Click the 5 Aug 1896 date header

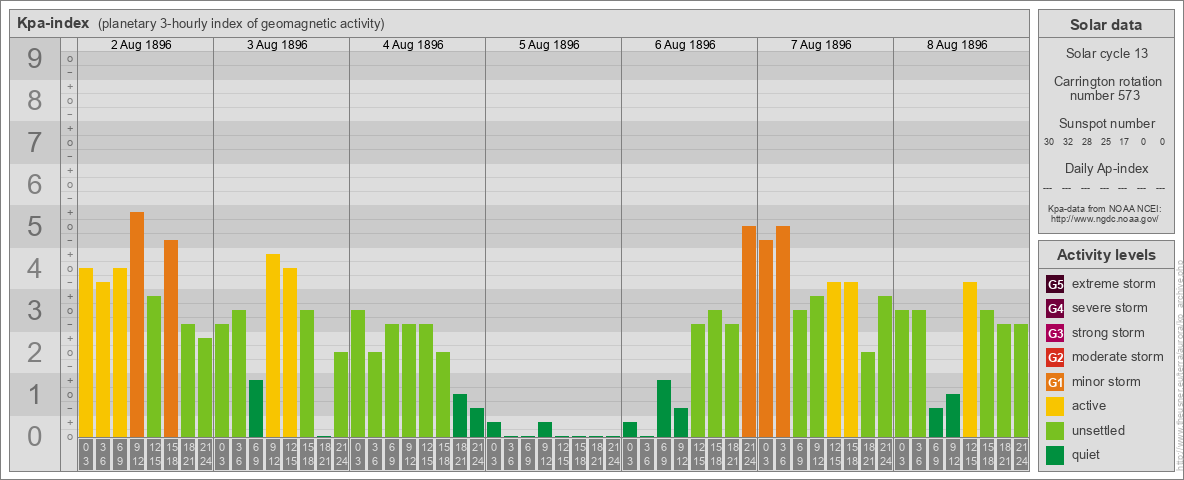coord(549,45)
